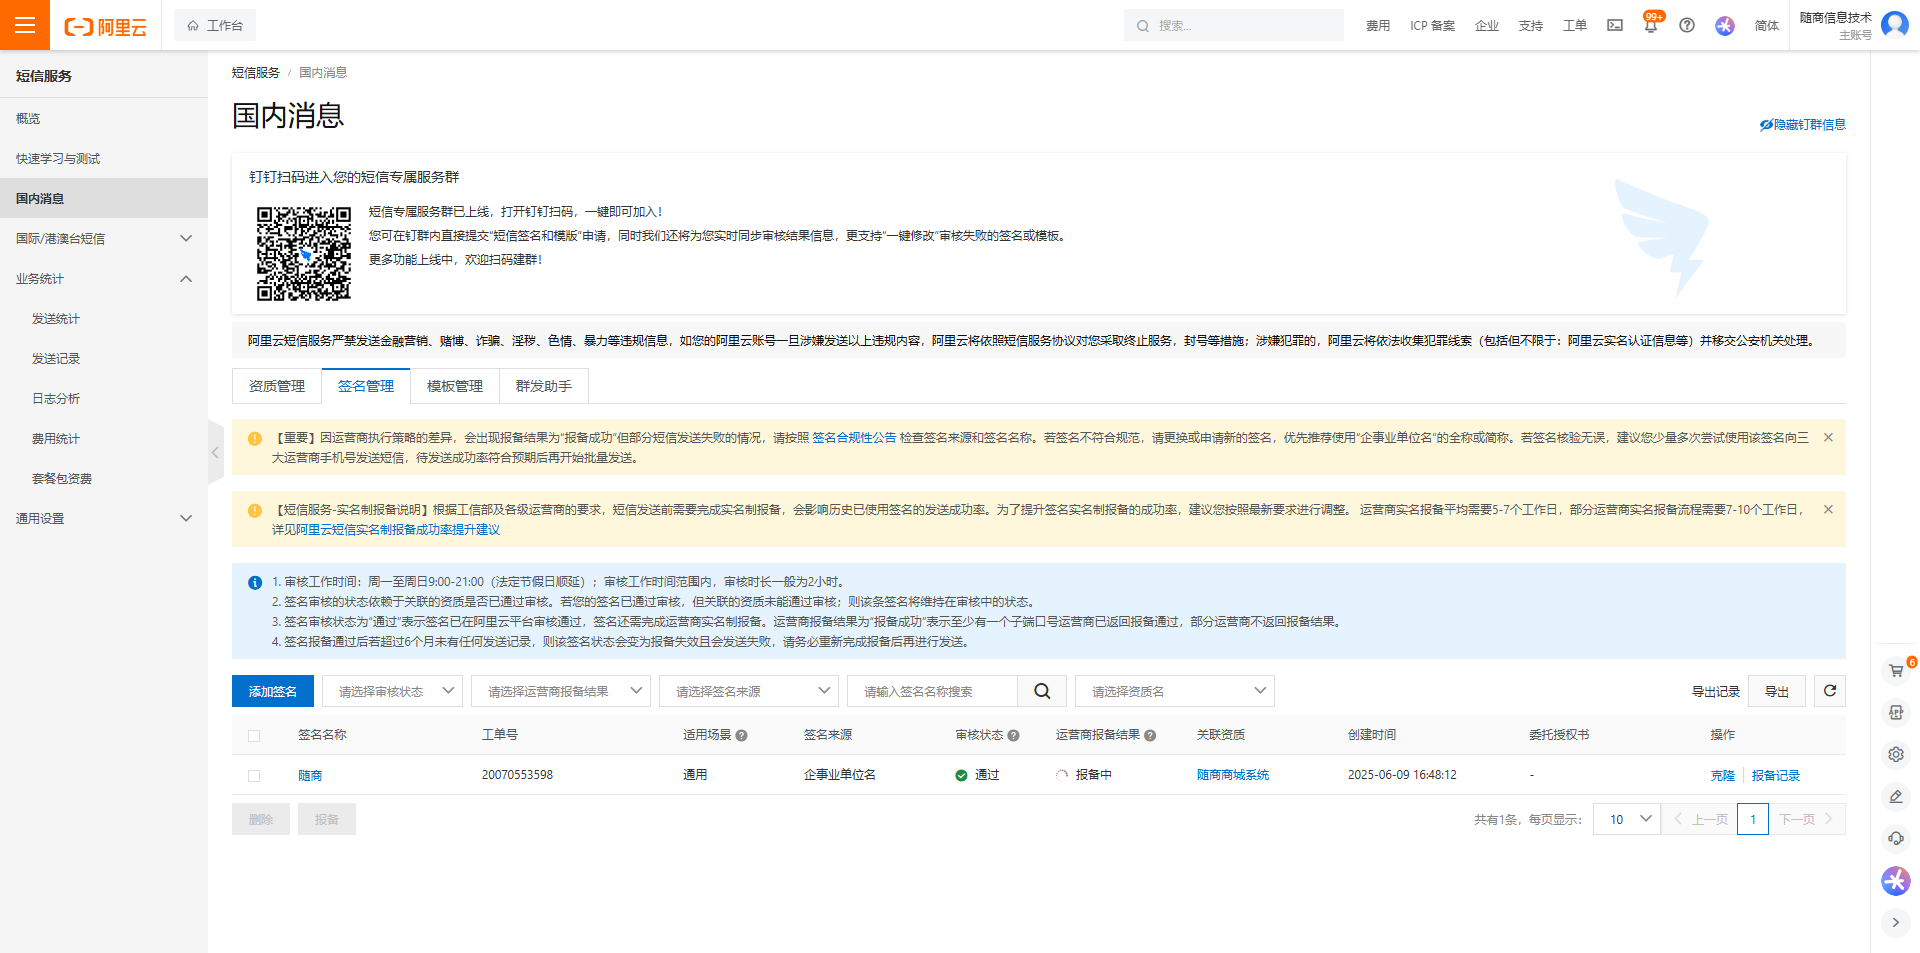Check the select-all checkbox in table header

pos(254,735)
